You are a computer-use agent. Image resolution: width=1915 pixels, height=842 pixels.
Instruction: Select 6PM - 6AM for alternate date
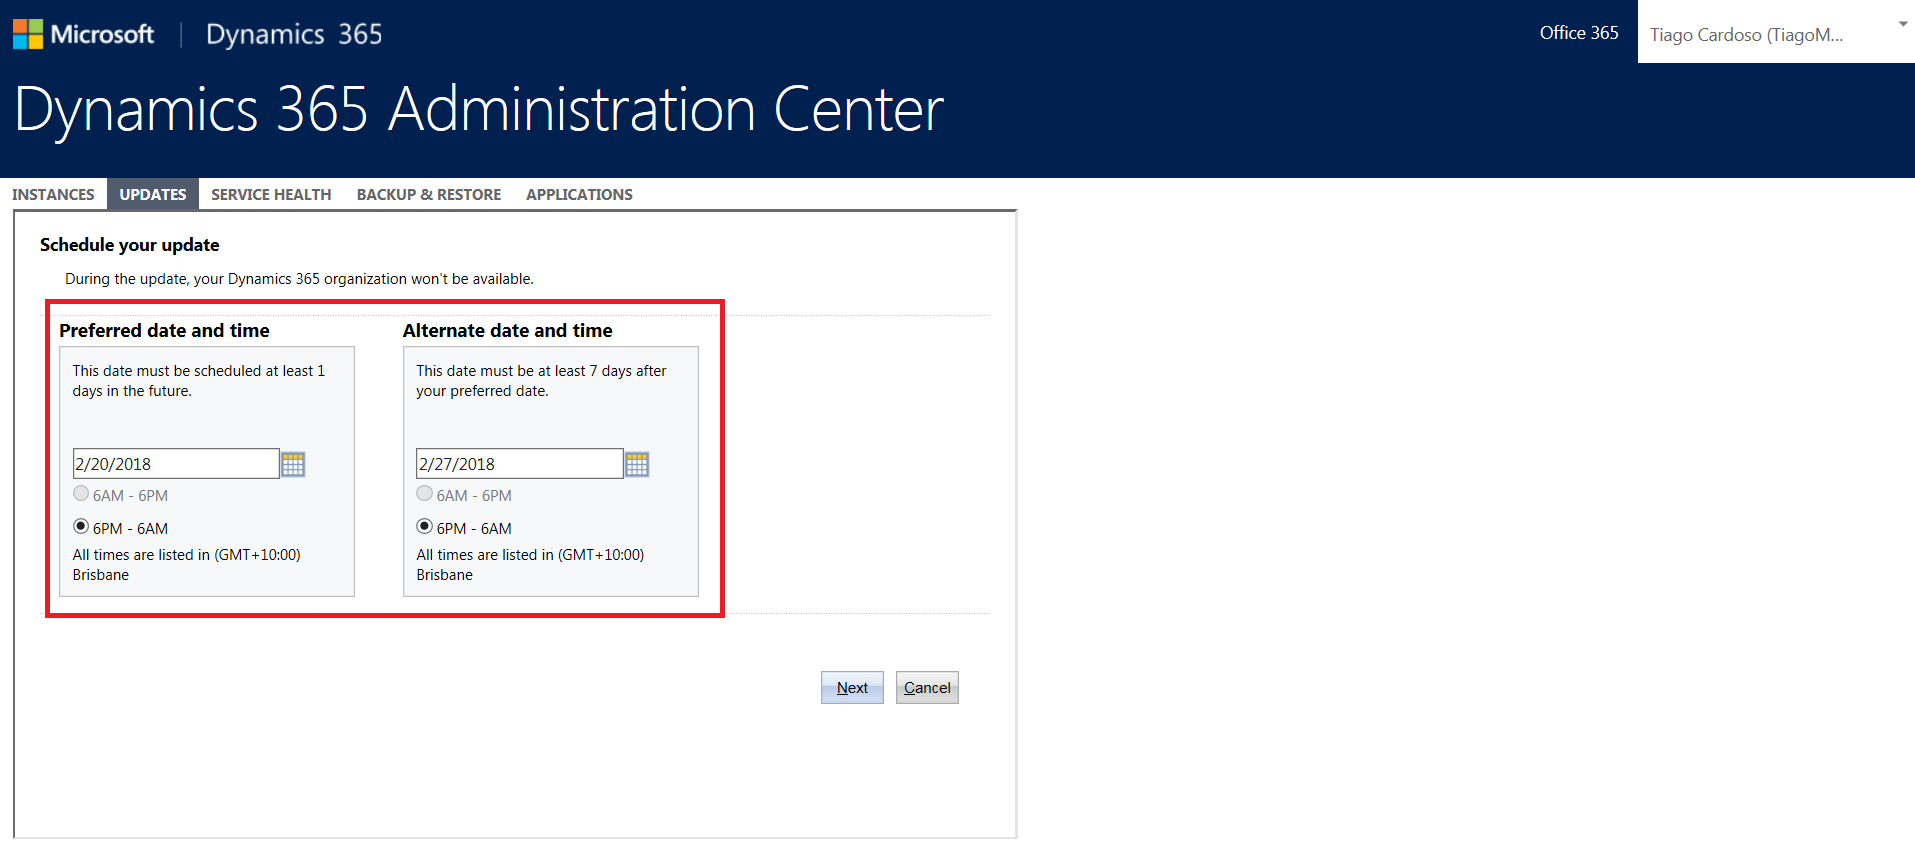pos(425,527)
